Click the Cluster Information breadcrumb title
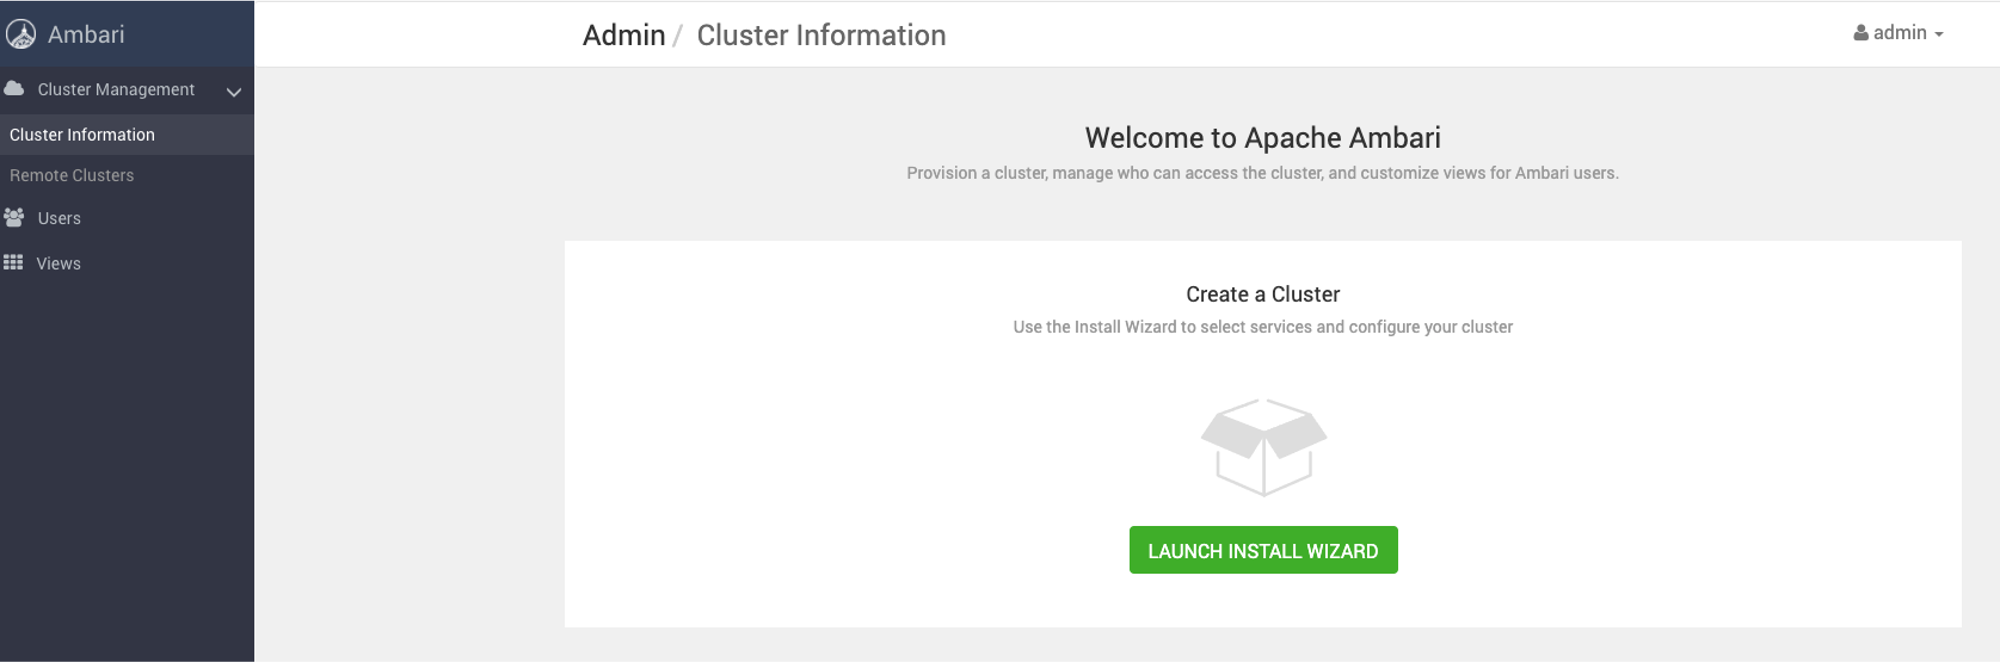This screenshot has height=662, width=2002. point(821,35)
